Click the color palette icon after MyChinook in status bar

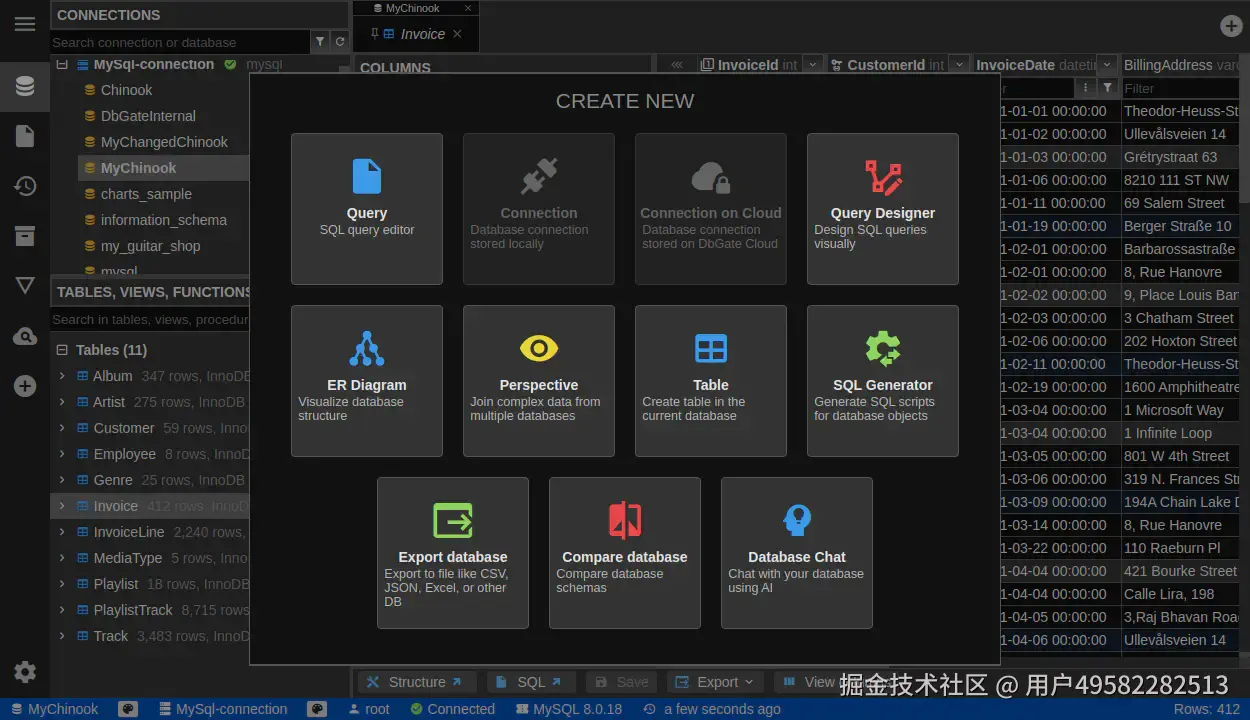pyautogui.click(x=128, y=709)
